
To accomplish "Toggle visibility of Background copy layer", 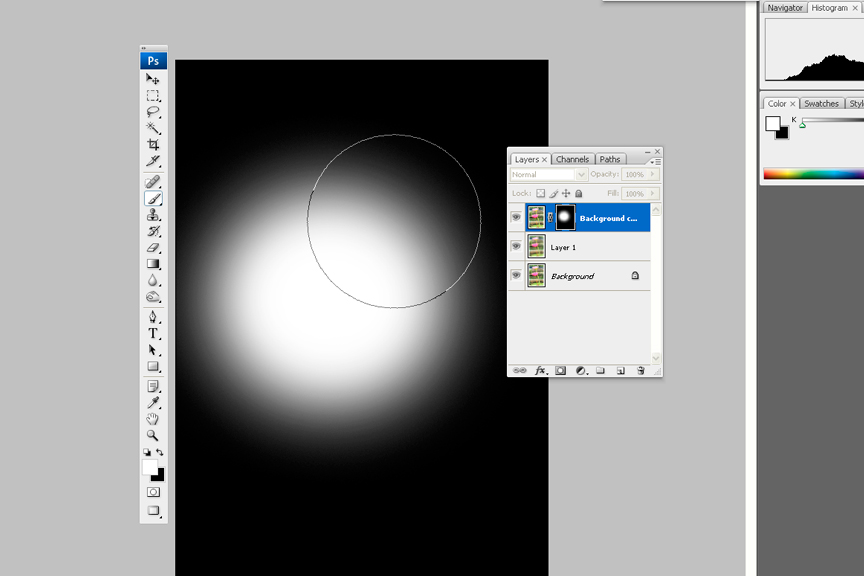I will pyautogui.click(x=516, y=217).
